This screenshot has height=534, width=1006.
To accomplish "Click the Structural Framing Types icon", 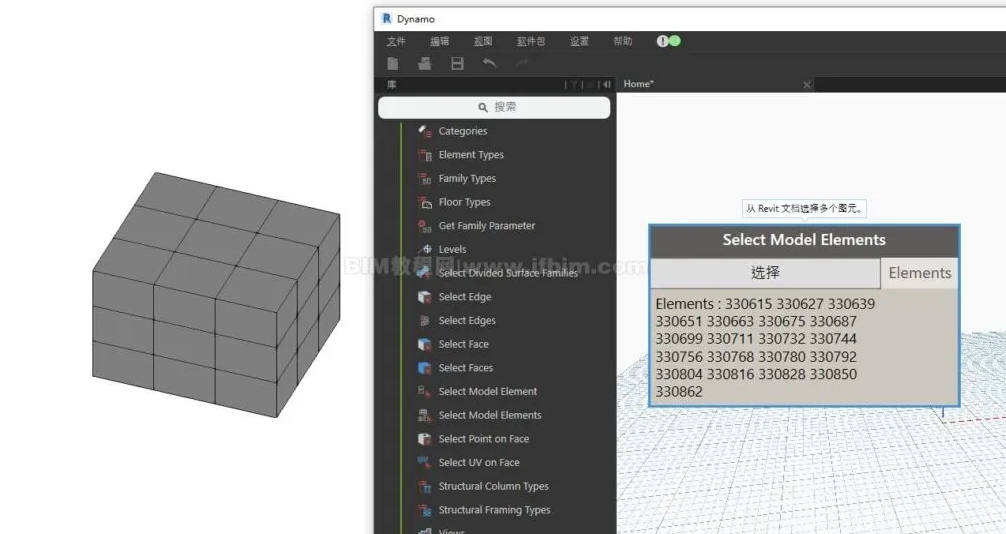I will [424, 510].
